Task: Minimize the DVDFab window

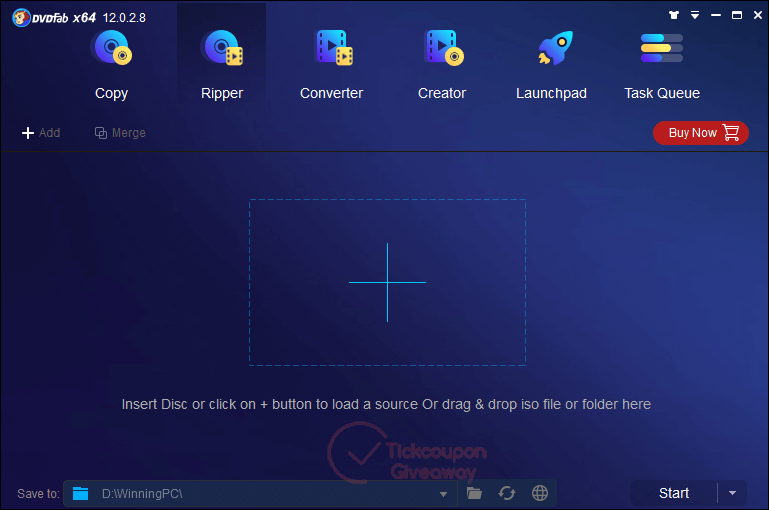Action: coord(716,15)
